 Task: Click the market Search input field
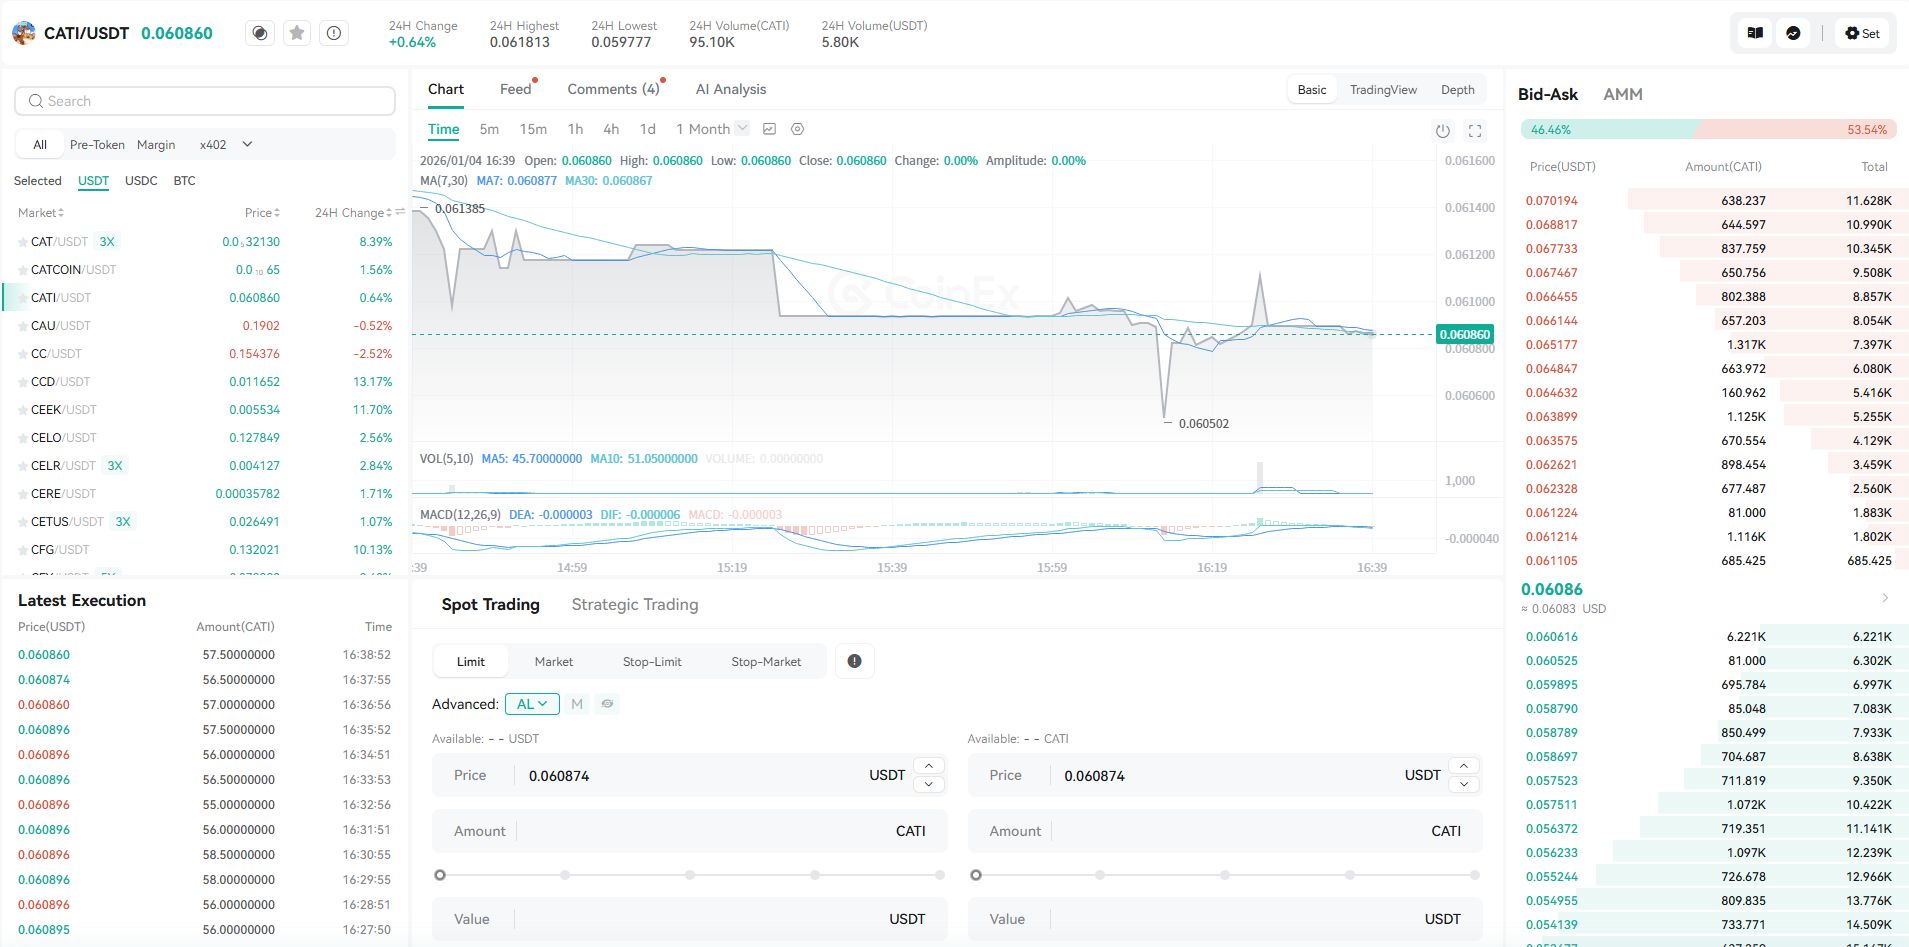[x=205, y=101]
